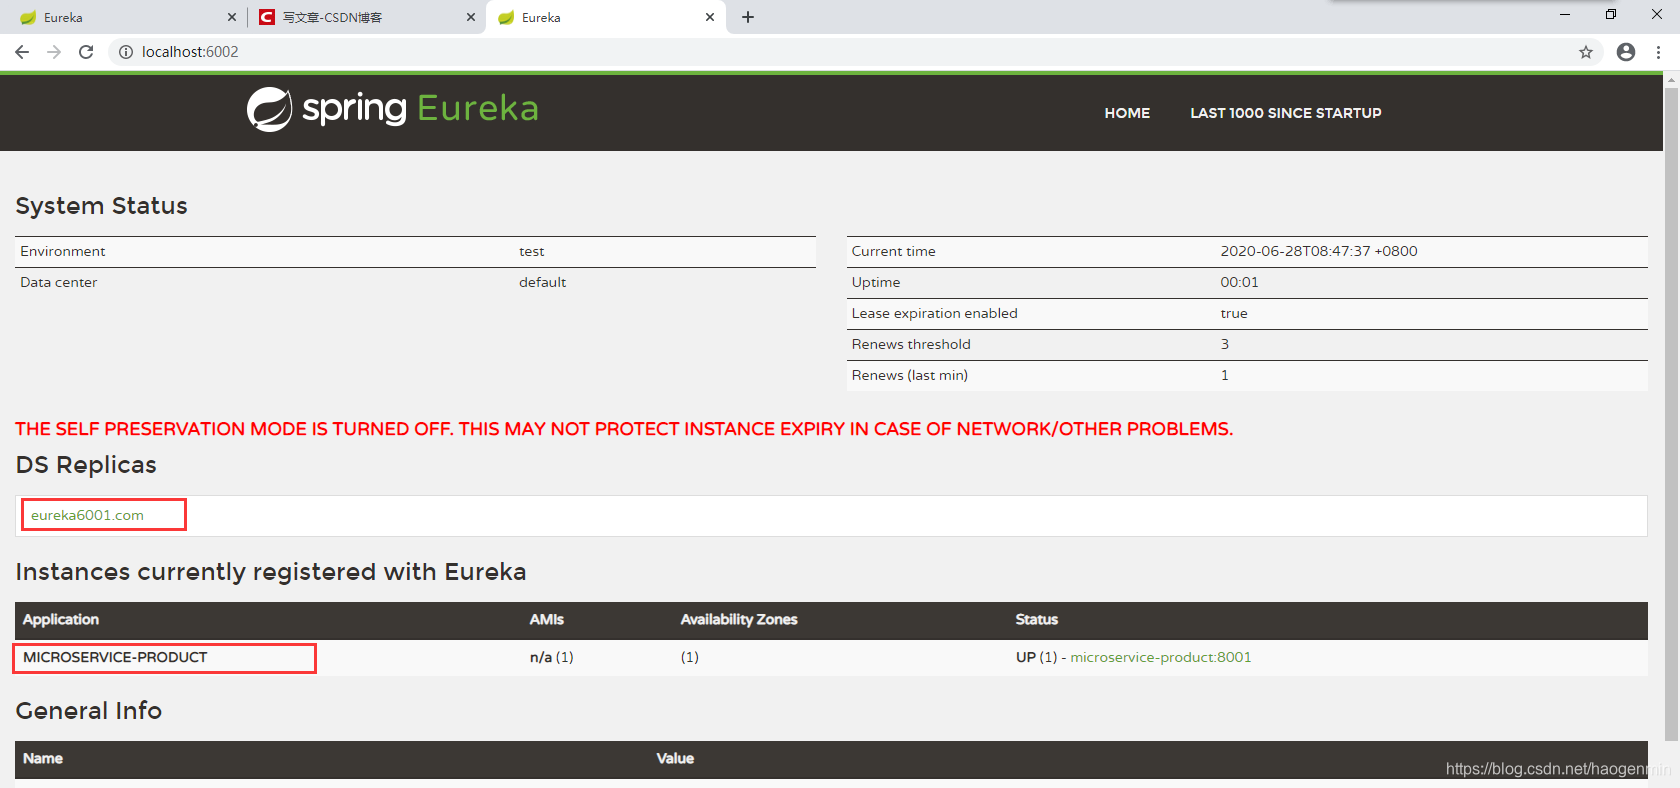Select the Current time value 2020-06-28T08:47:37

[1319, 251]
